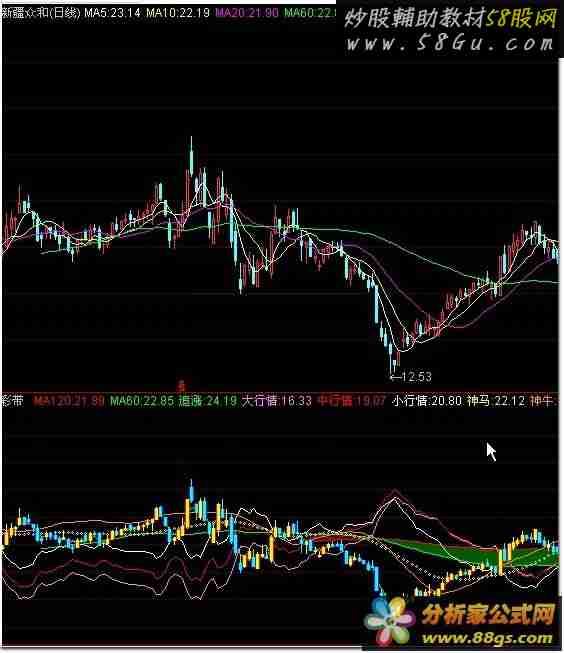
Task: Select the green MA60 label in top header
Action: tap(309, 12)
